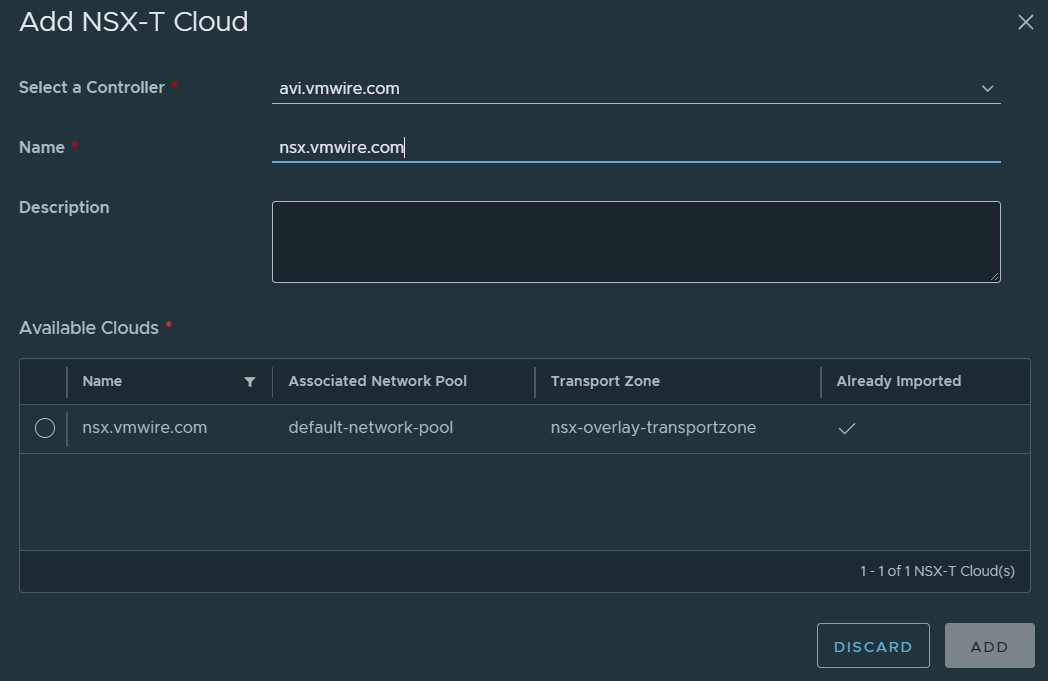
Task: Click the Associated Network Pool column header
Action: coord(377,381)
